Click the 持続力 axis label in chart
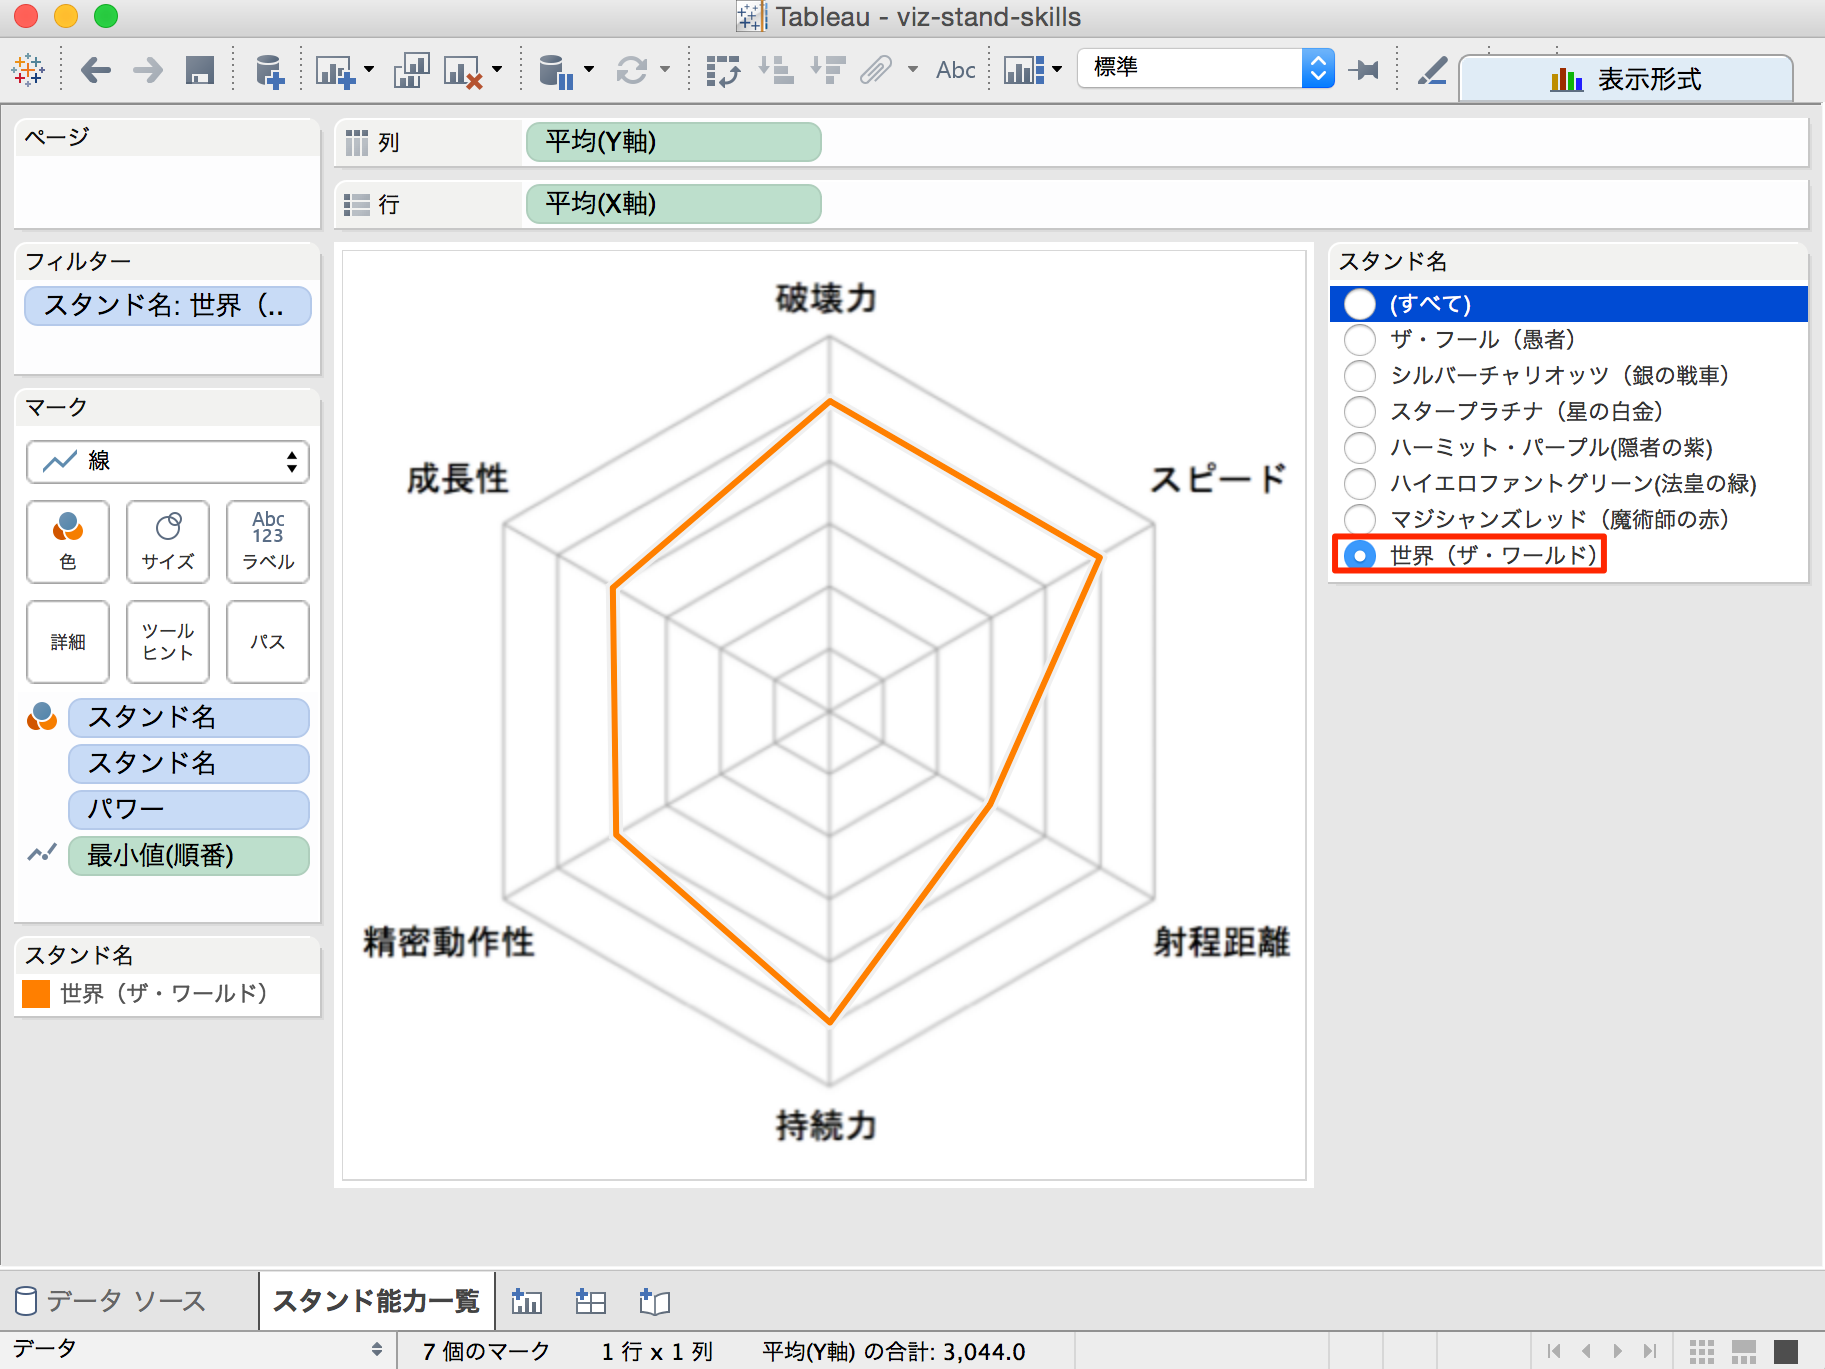The height and width of the screenshot is (1369, 1825). click(827, 1126)
